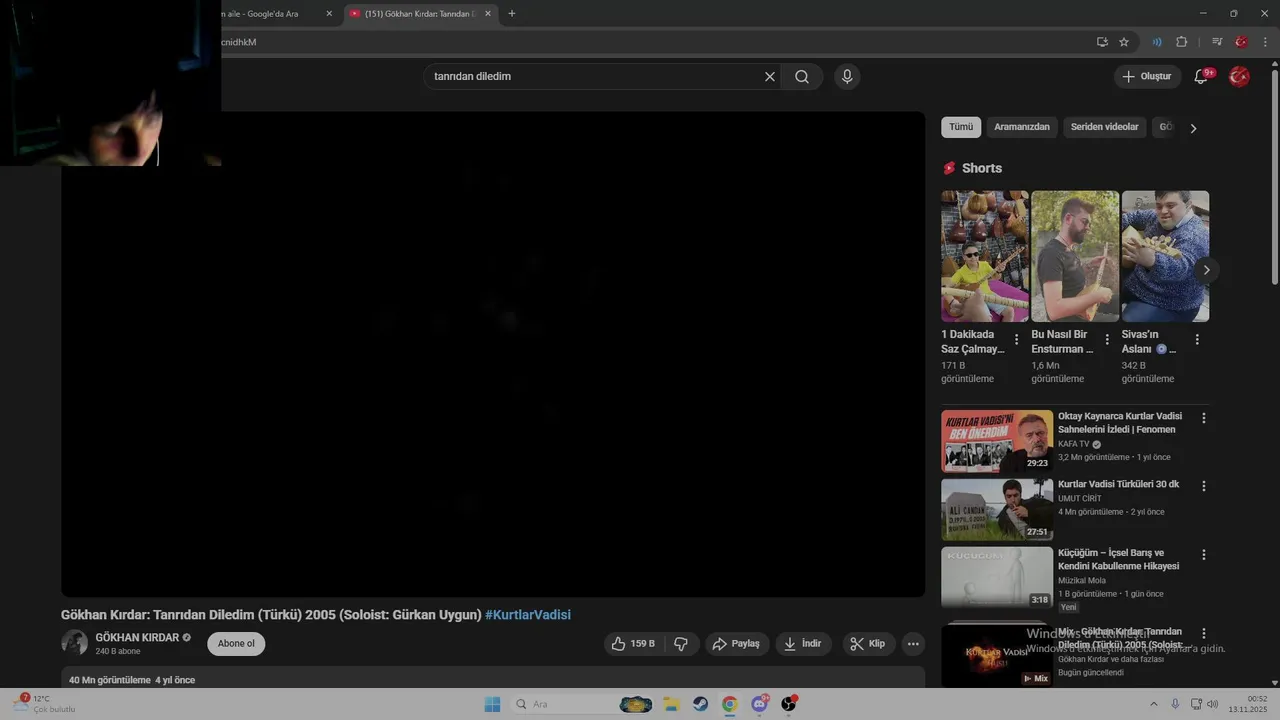
Task: Select the Seriden videolar filter chip
Action: point(1105,127)
